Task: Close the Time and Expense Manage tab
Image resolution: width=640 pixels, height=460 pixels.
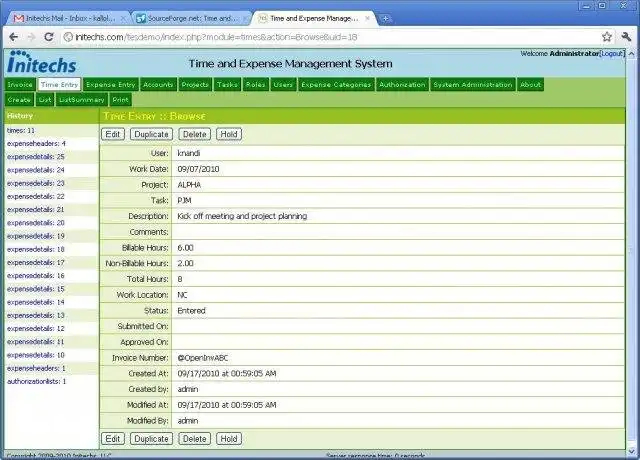Action: tap(367, 18)
